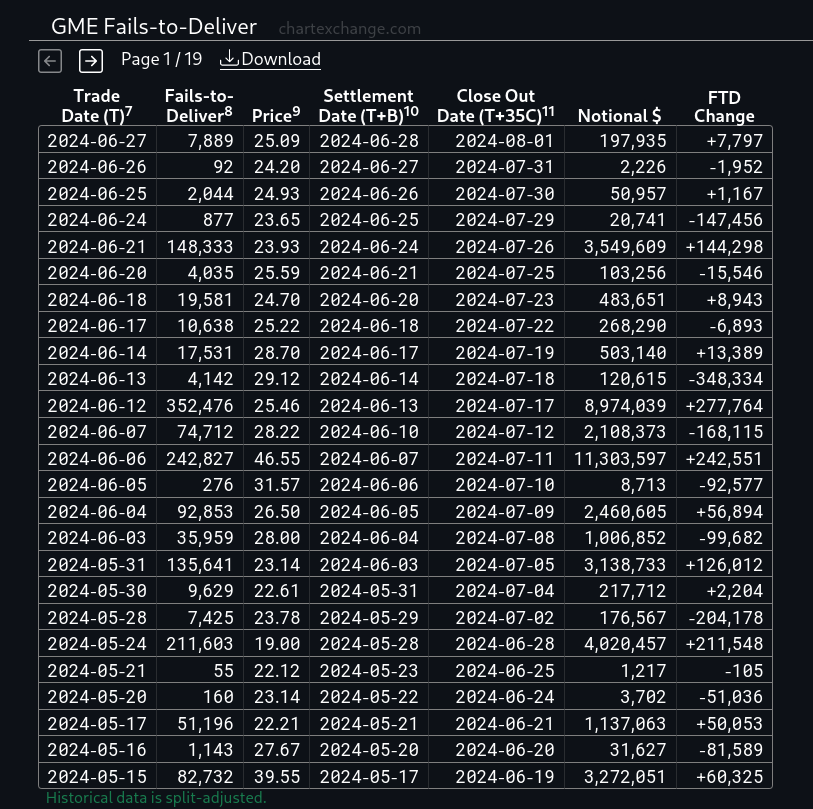
Task: Select fails-to-deliver value 276
Action: point(200,485)
